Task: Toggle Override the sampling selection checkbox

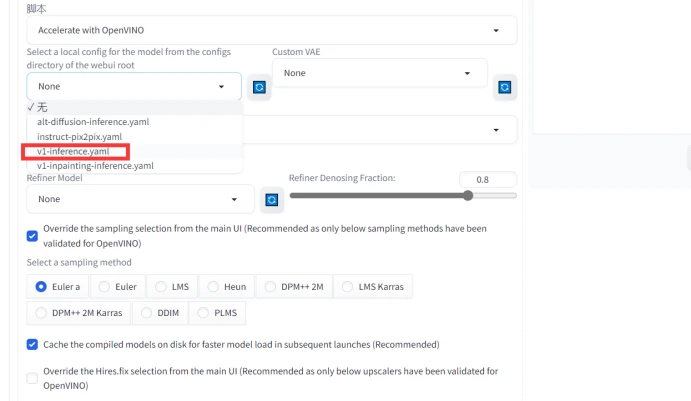Action: [x=33, y=236]
